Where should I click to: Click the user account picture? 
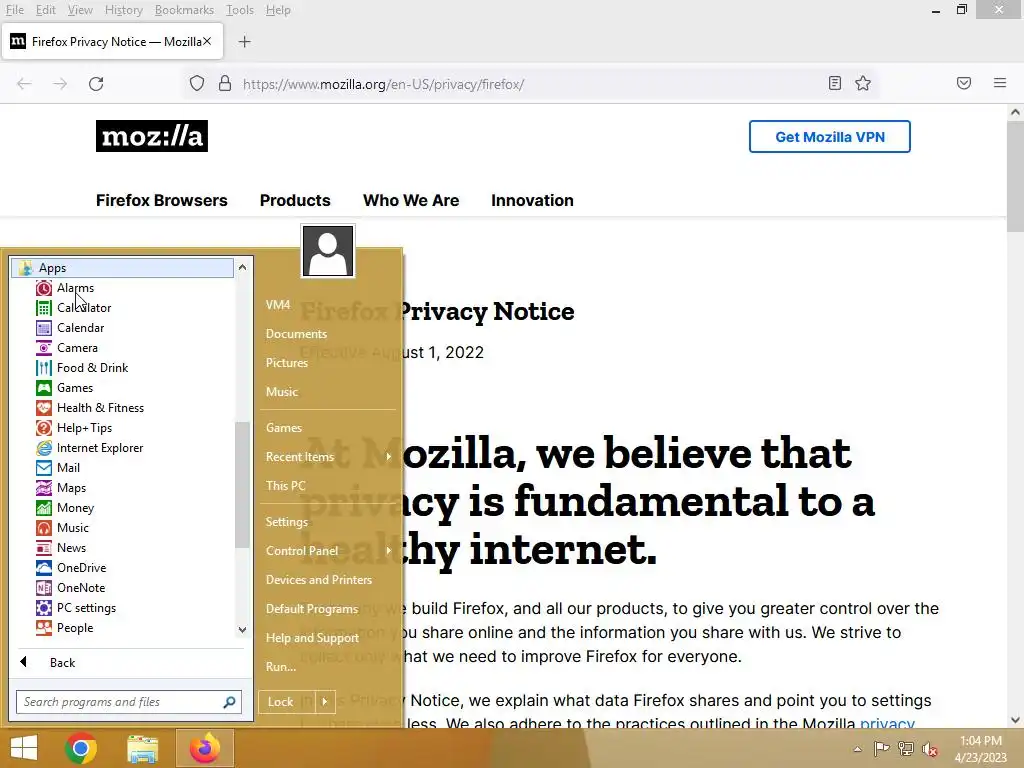pos(328,251)
